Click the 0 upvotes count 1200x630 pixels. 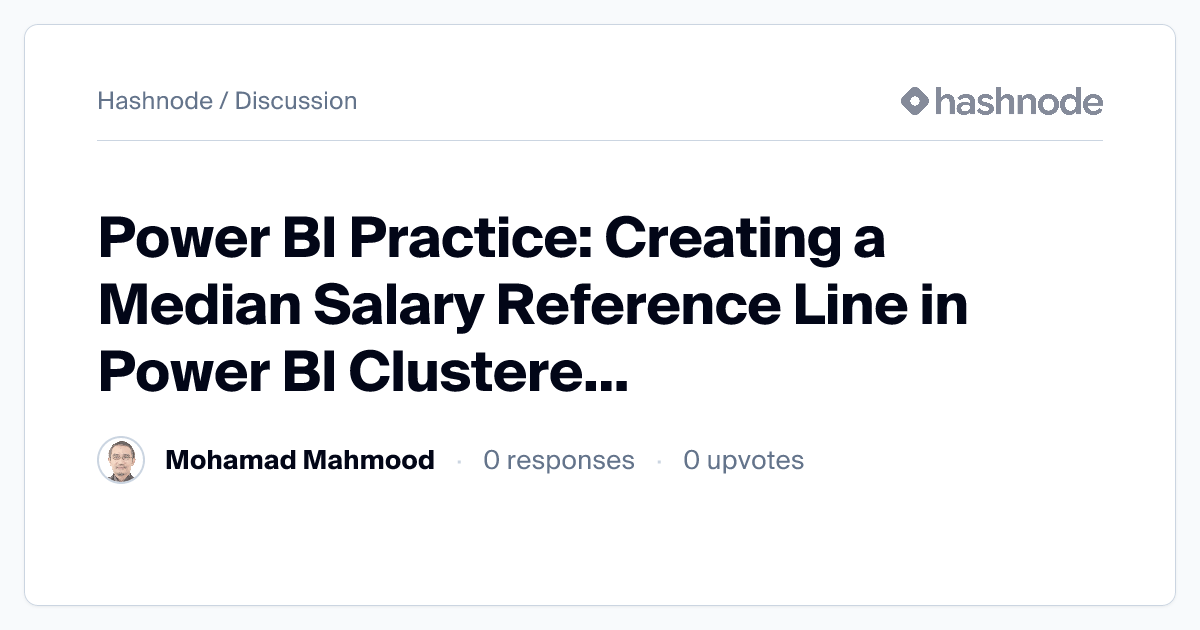(x=743, y=460)
